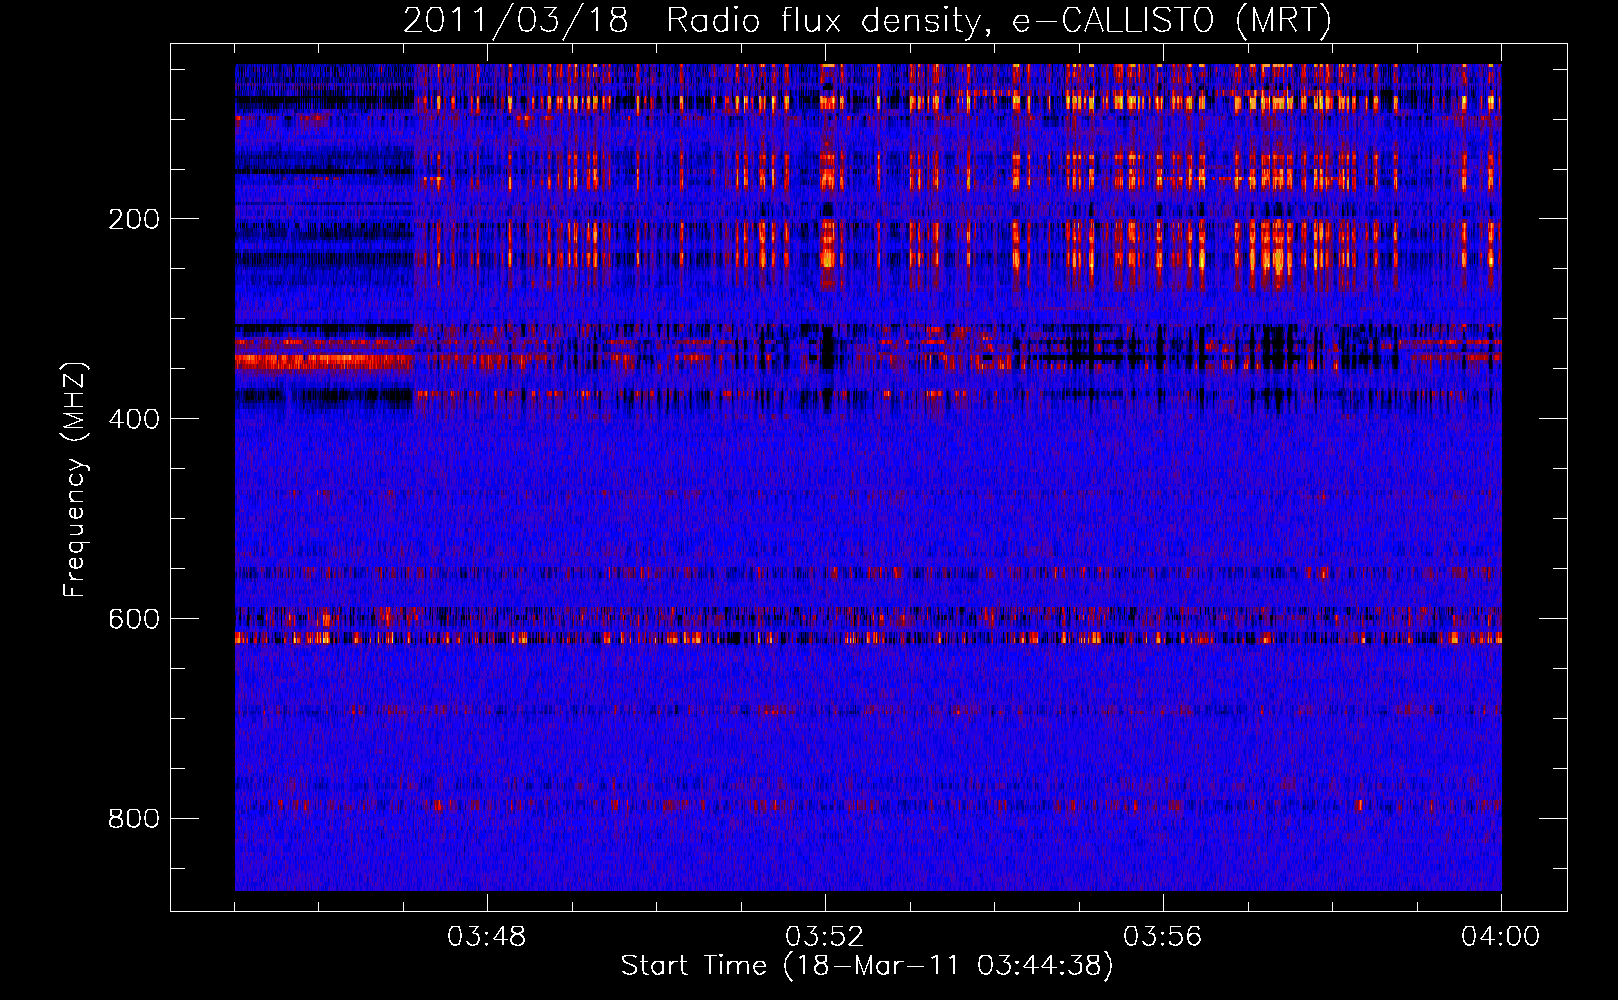Click the 800 frequency tick label

point(134,819)
